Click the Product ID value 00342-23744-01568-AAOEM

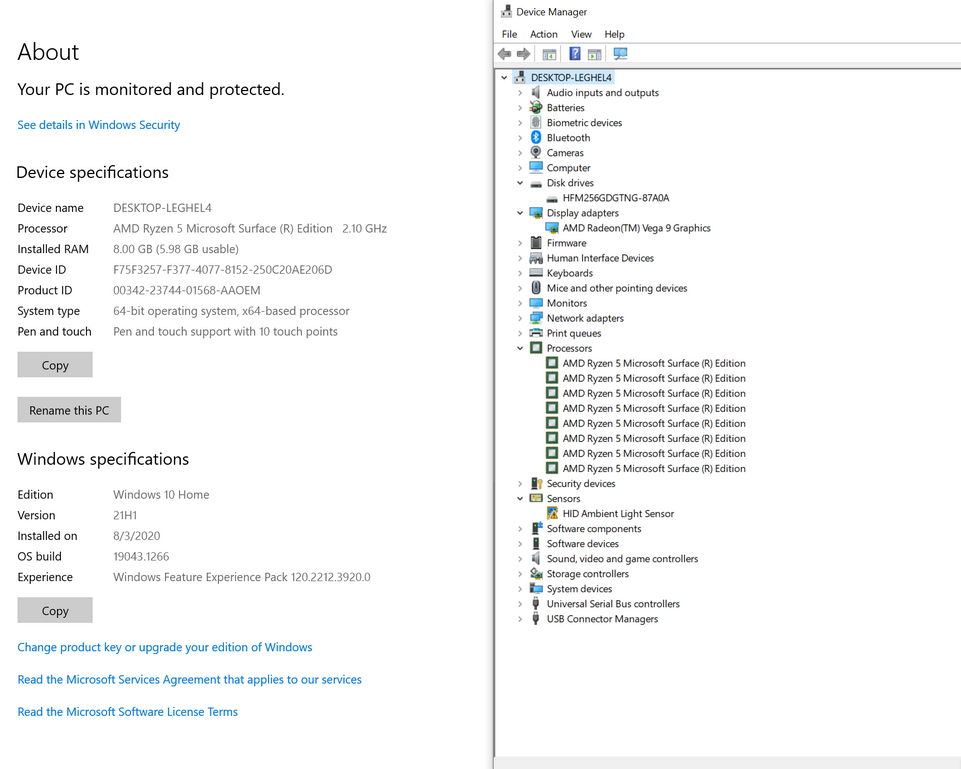tap(187, 290)
